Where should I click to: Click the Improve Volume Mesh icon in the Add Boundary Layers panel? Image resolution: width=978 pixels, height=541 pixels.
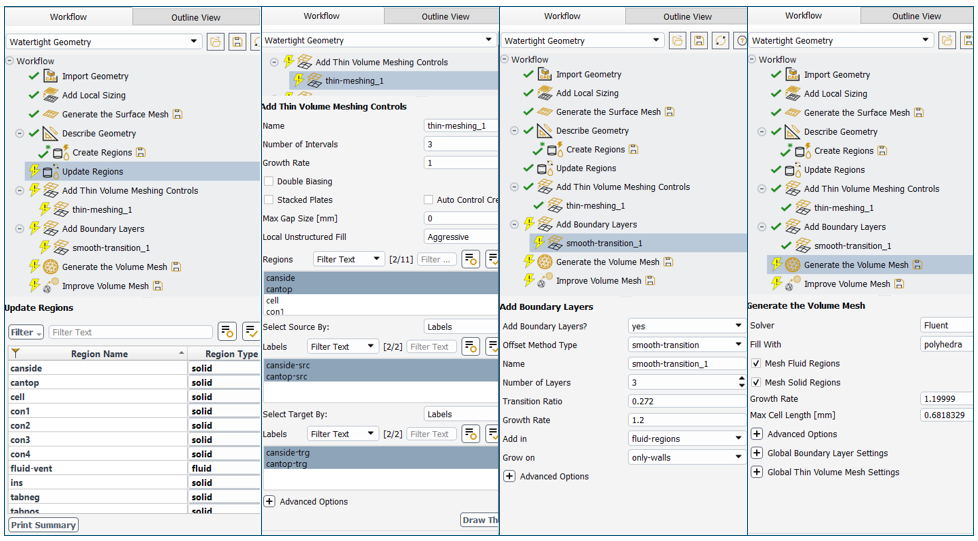click(x=545, y=280)
